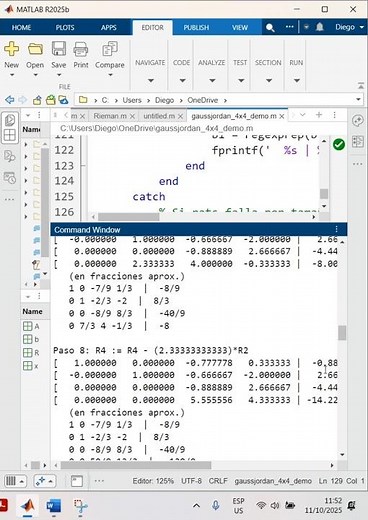Expand the ANALYZE section dropdown
This screenshot has height=520, width=368.
[212, 80]
